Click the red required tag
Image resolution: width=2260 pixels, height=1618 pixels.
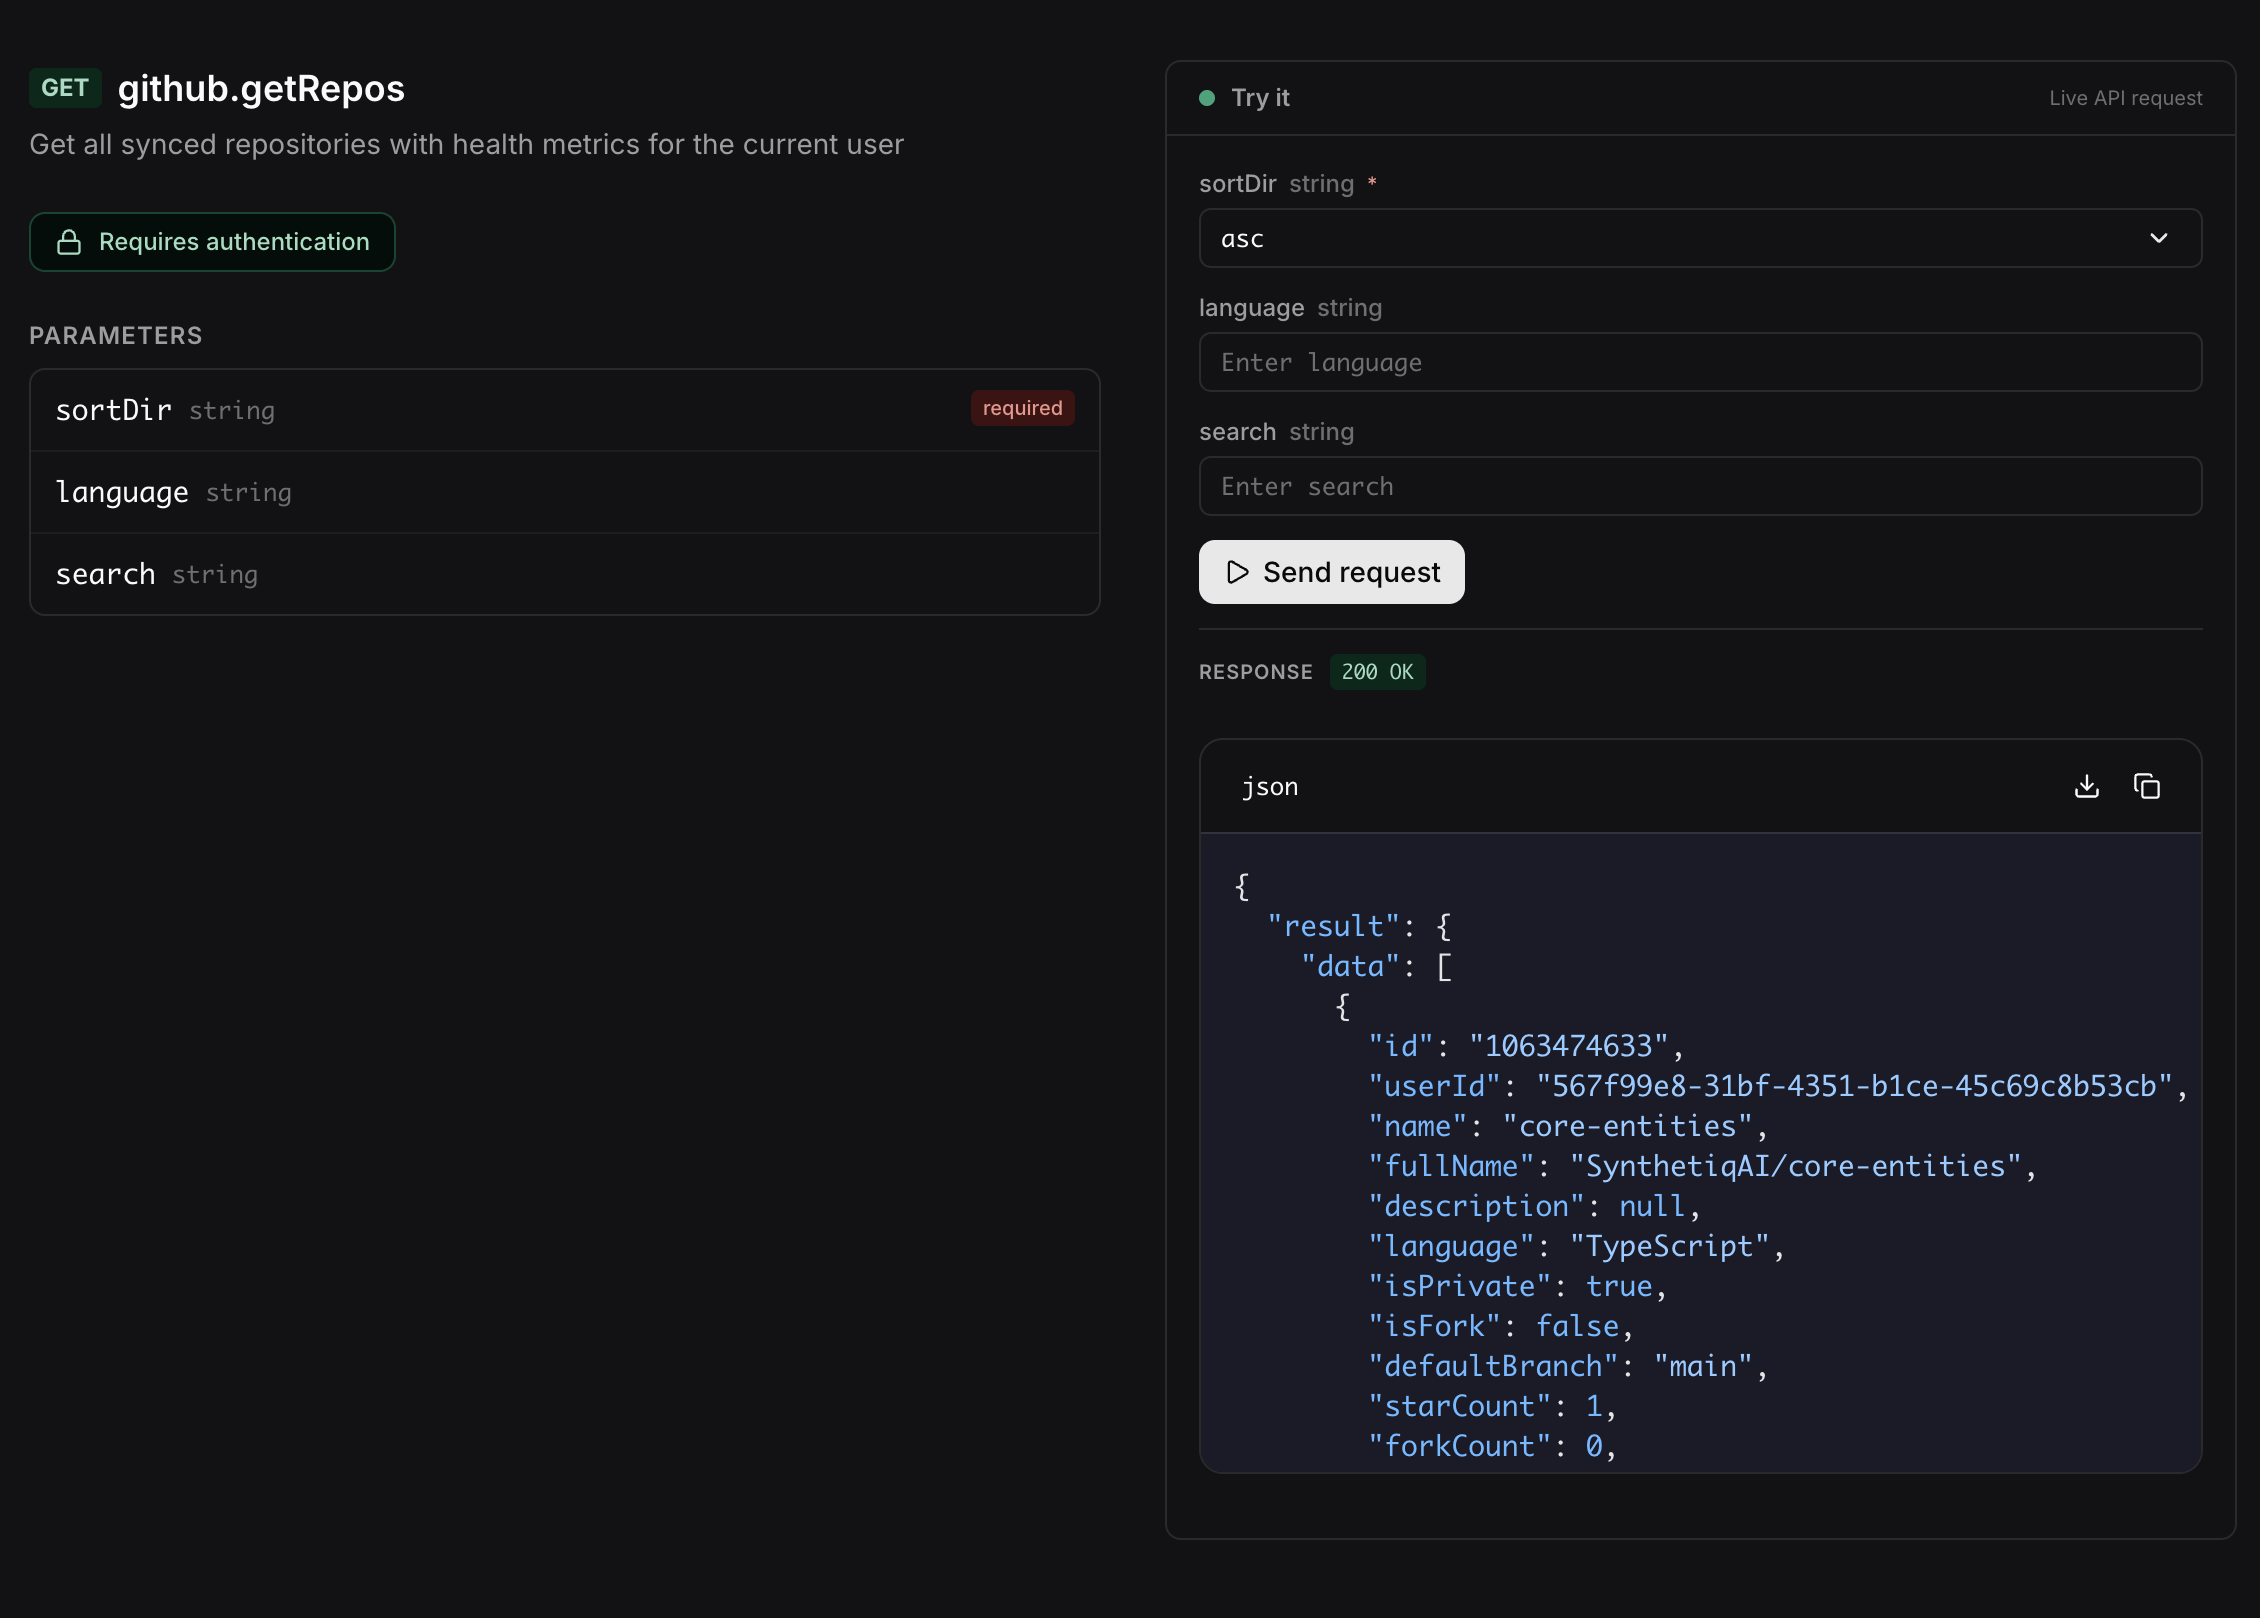[1022, 408]
